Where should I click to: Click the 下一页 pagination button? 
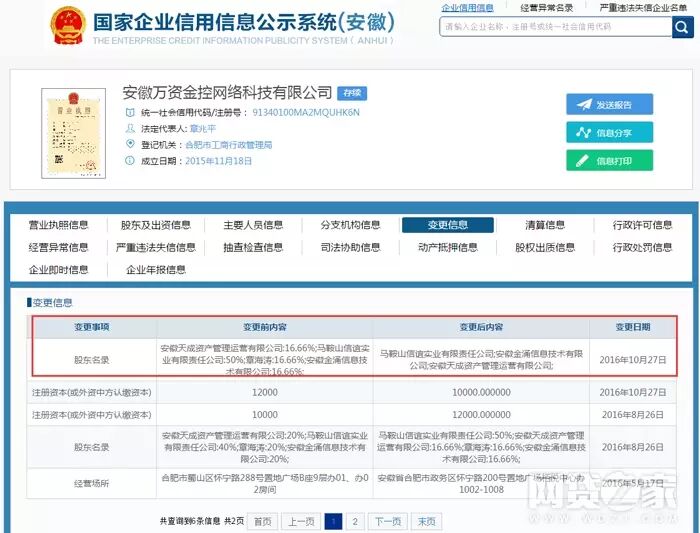tap(388, 521)
